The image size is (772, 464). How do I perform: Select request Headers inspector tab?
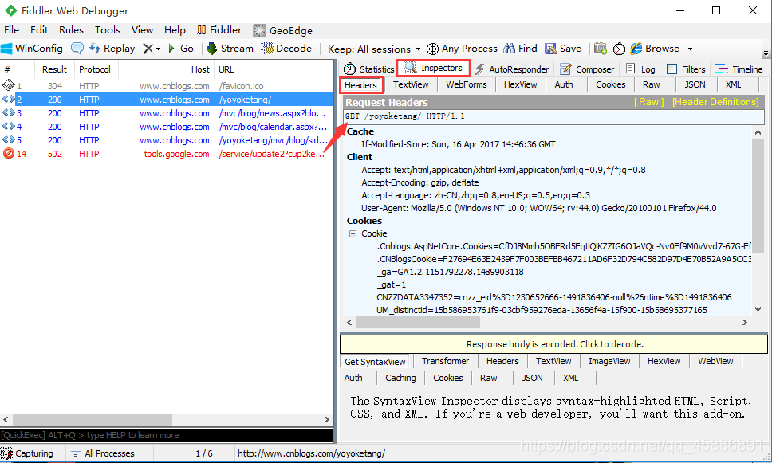(361, 85)
